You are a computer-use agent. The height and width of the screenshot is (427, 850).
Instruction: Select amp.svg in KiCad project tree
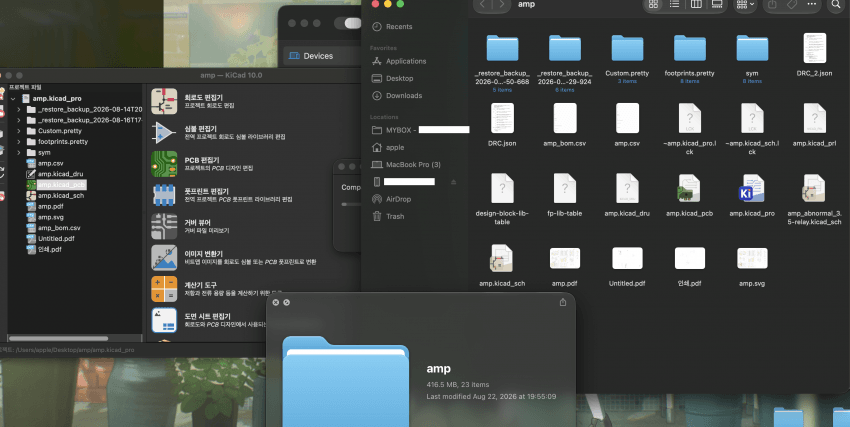50,217
